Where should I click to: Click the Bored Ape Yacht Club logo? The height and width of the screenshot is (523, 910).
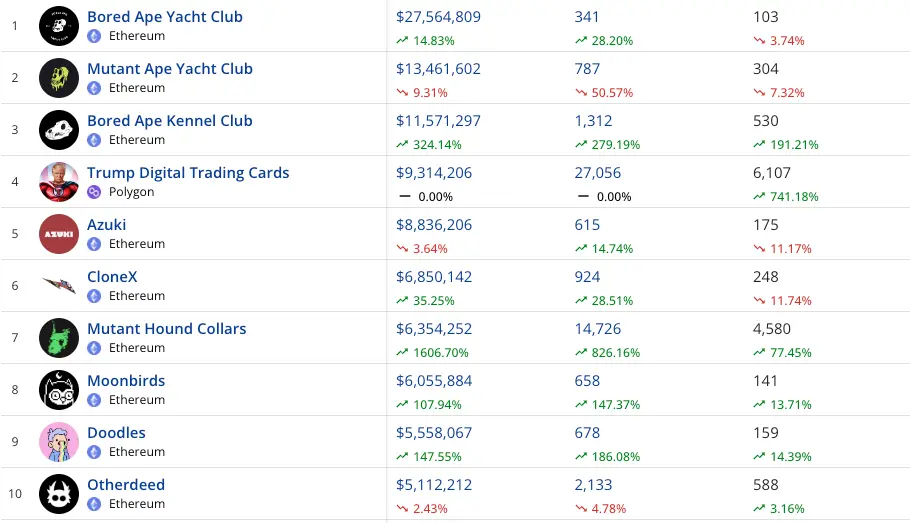pyautogui.click(x=59, y=26)
